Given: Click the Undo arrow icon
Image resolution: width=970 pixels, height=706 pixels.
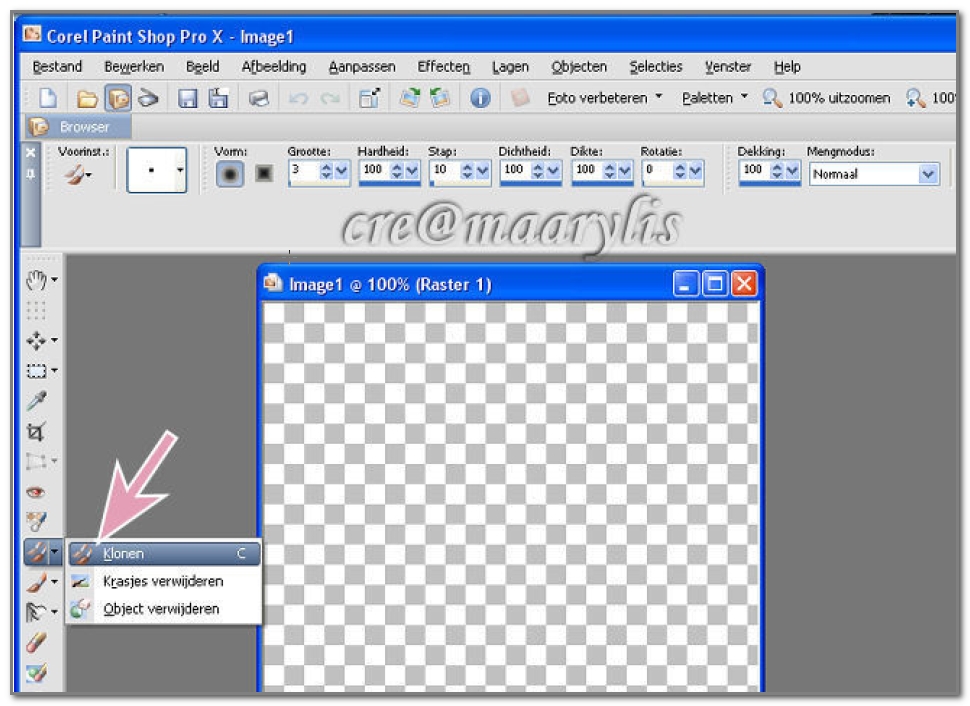Looking at the screenshot, I should pyautogui.click(x=299, y=98).
